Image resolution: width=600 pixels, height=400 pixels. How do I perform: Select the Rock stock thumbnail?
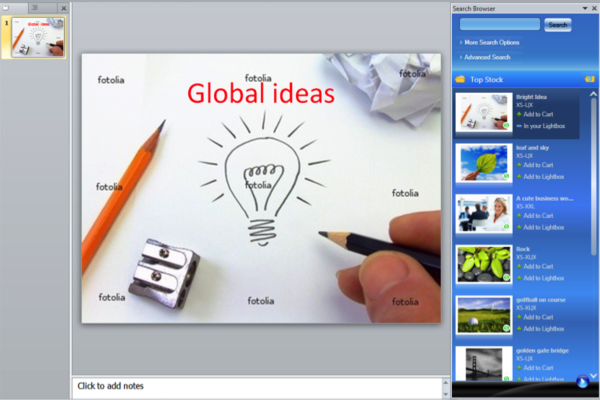(484, 264)
